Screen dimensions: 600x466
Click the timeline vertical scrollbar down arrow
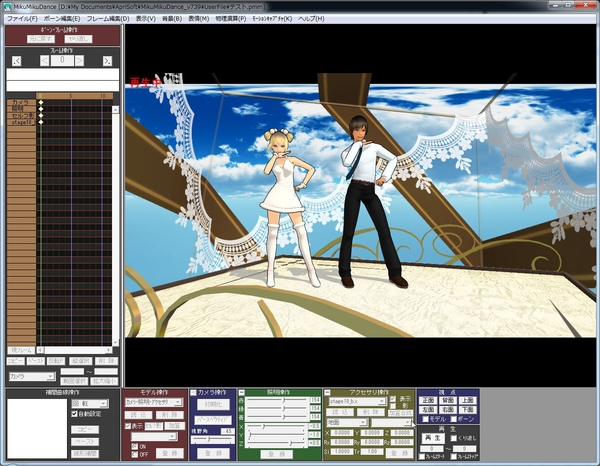(x=115, y=342)
